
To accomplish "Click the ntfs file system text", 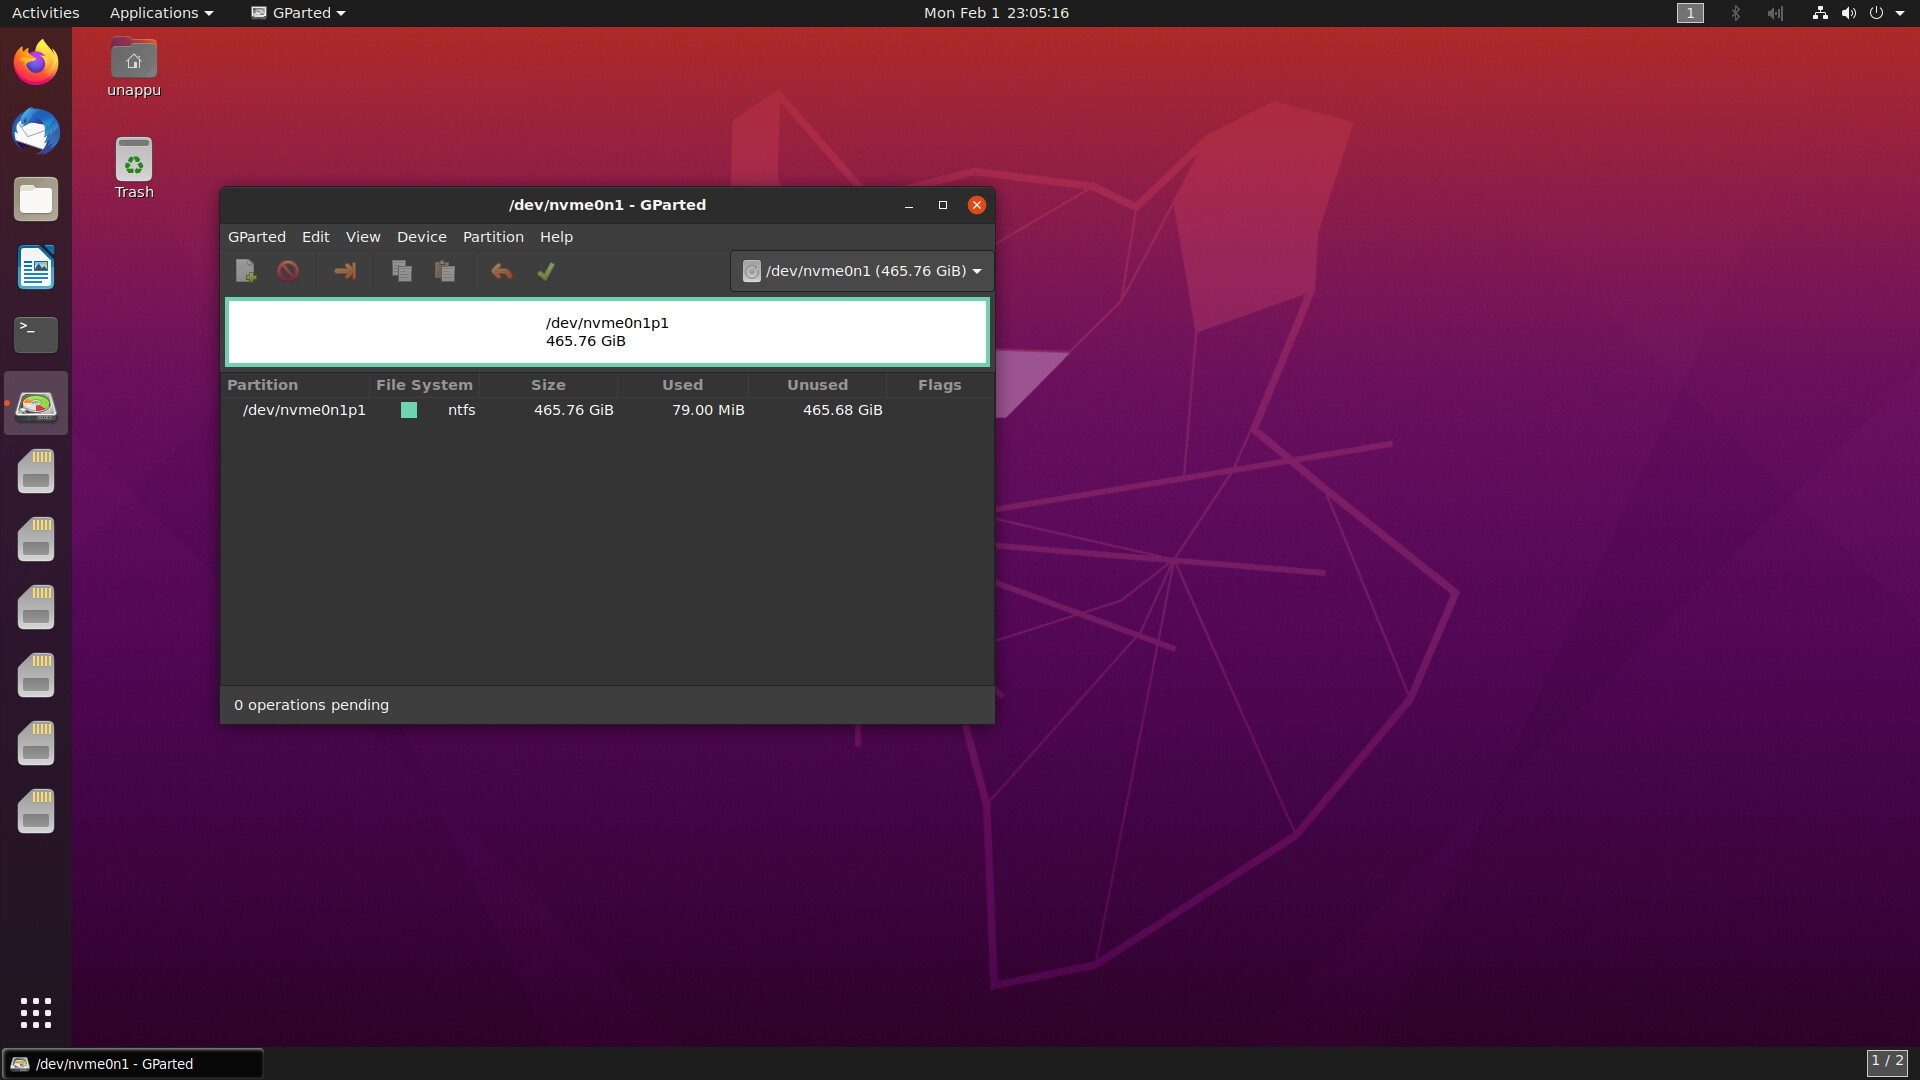I will (462, 410).
